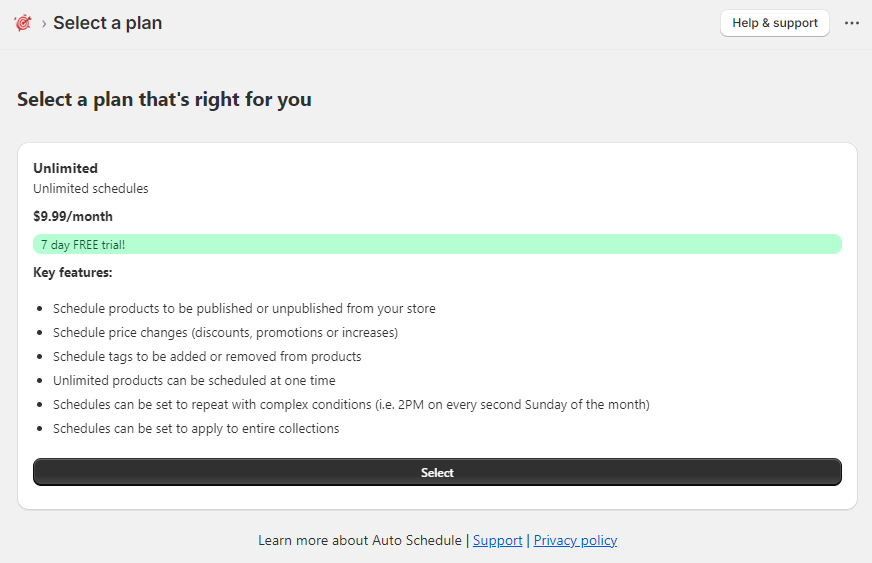
Task: Open the Privacy policy link
Action: 575,540
